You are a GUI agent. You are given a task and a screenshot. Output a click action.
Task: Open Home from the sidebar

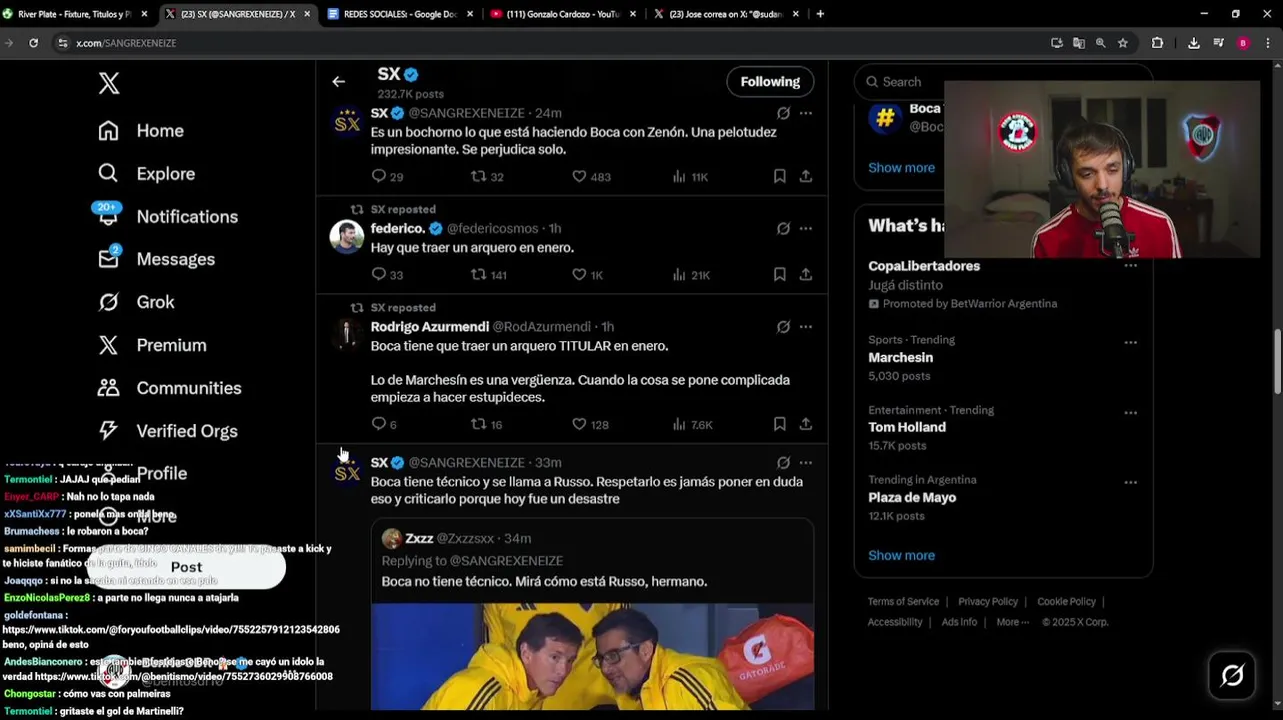pos(141,131)
